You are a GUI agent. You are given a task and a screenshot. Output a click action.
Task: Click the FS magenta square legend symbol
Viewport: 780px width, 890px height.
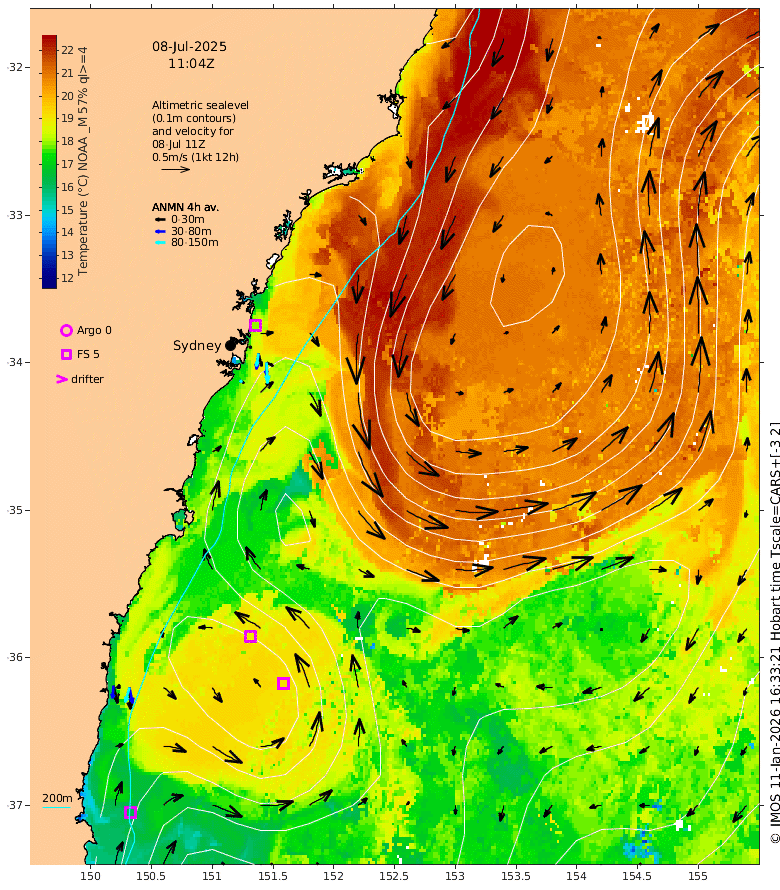click(x=66, y=354)
